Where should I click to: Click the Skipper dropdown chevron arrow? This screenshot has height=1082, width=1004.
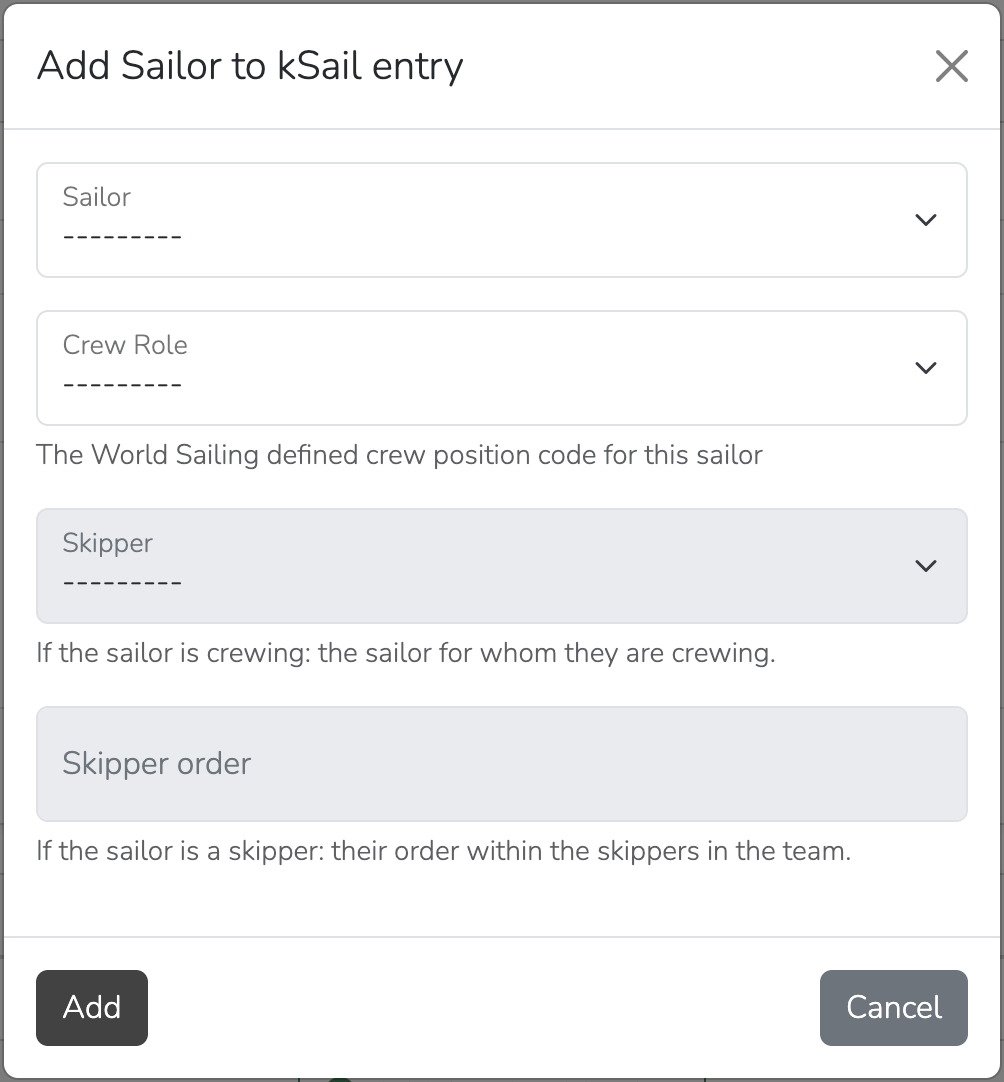pyautogui.click(x=926, y=566)
